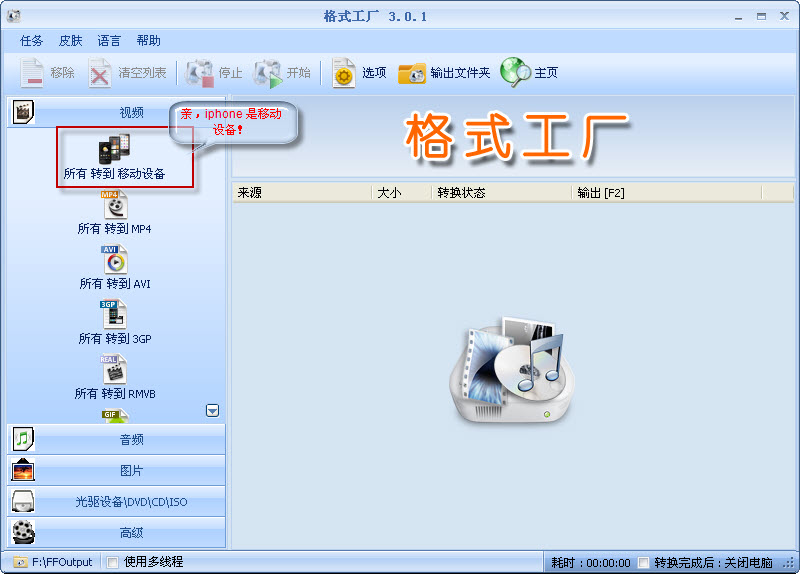Open 选项 options gear icon
Image resolution: width=800 pixels, height=574 pixels.
coord(343,73)
